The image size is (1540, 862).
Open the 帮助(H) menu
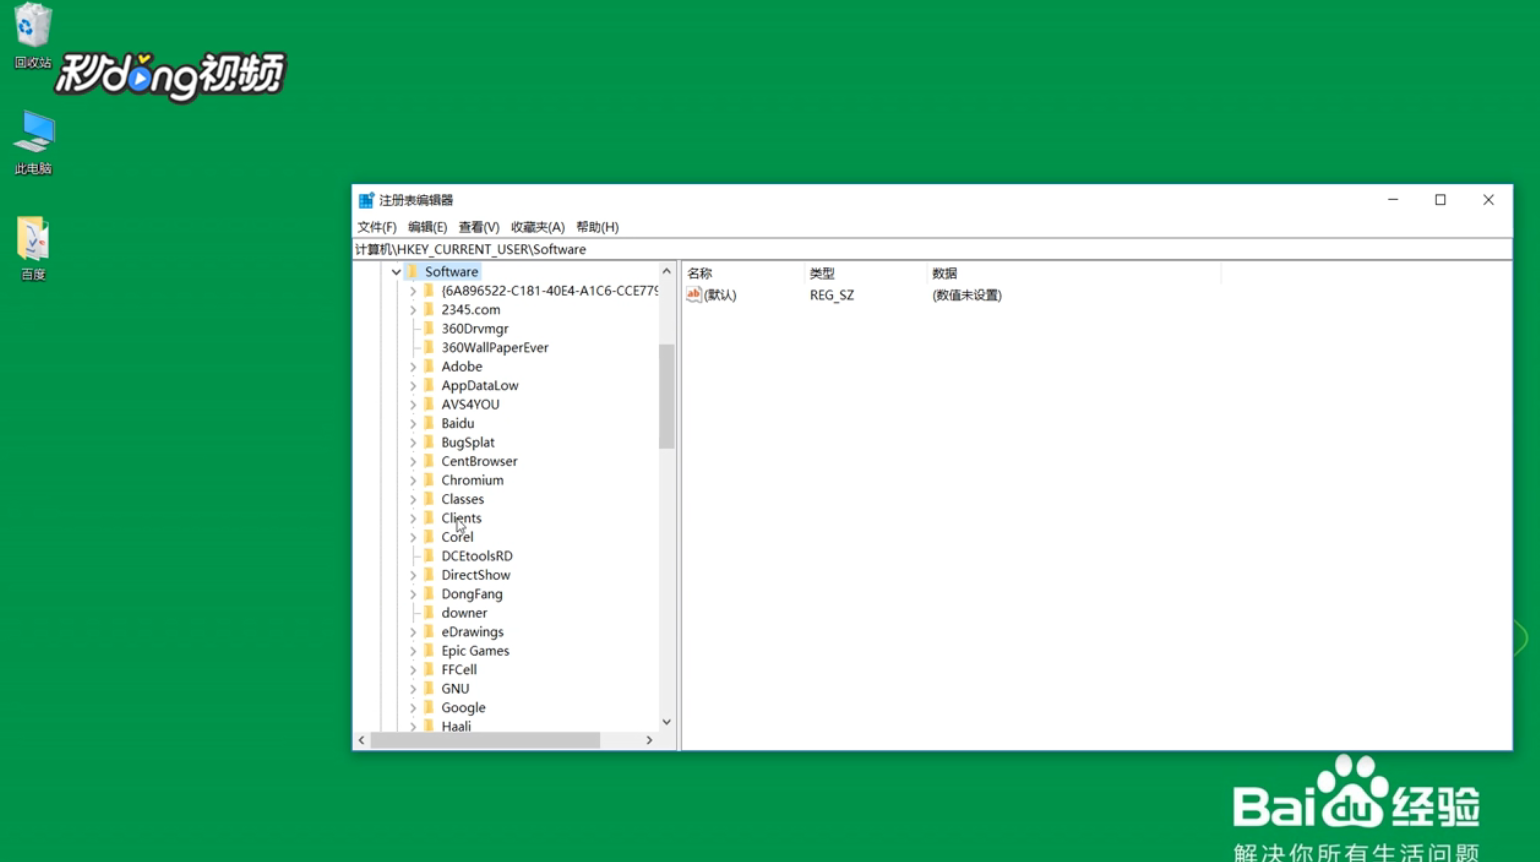[597, 227]
